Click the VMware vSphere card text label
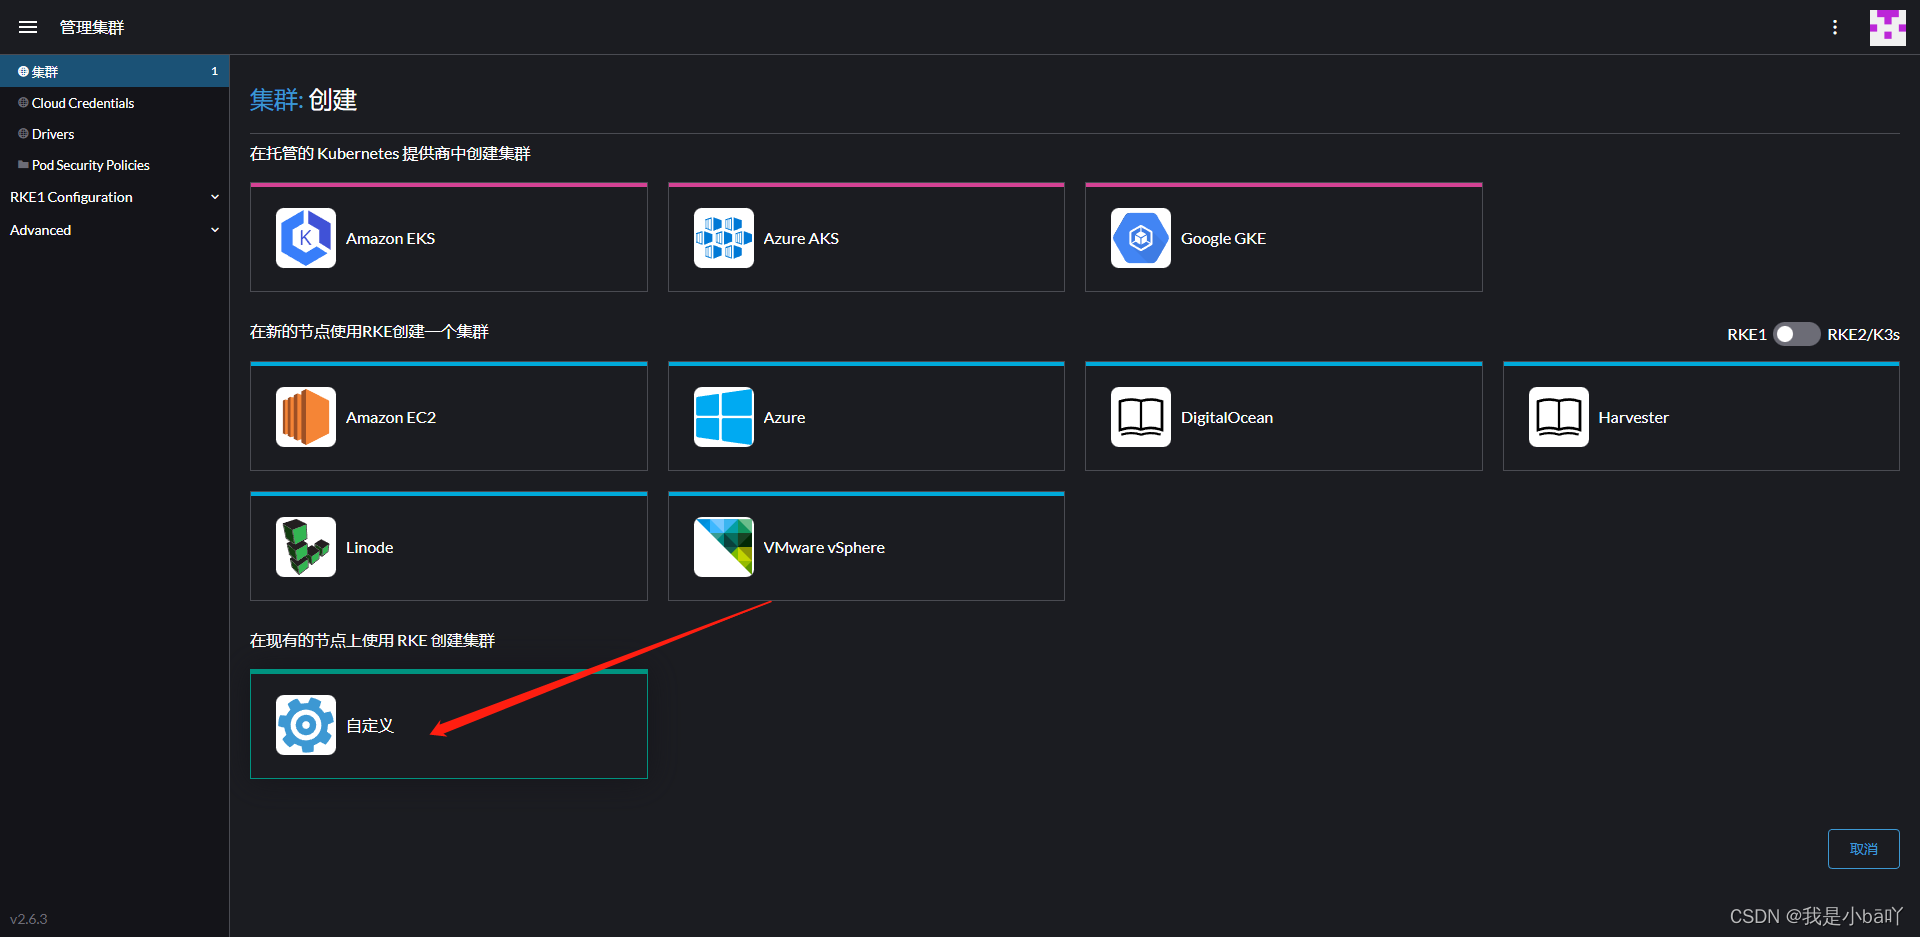1920x937 pixels. click(824, 547)
